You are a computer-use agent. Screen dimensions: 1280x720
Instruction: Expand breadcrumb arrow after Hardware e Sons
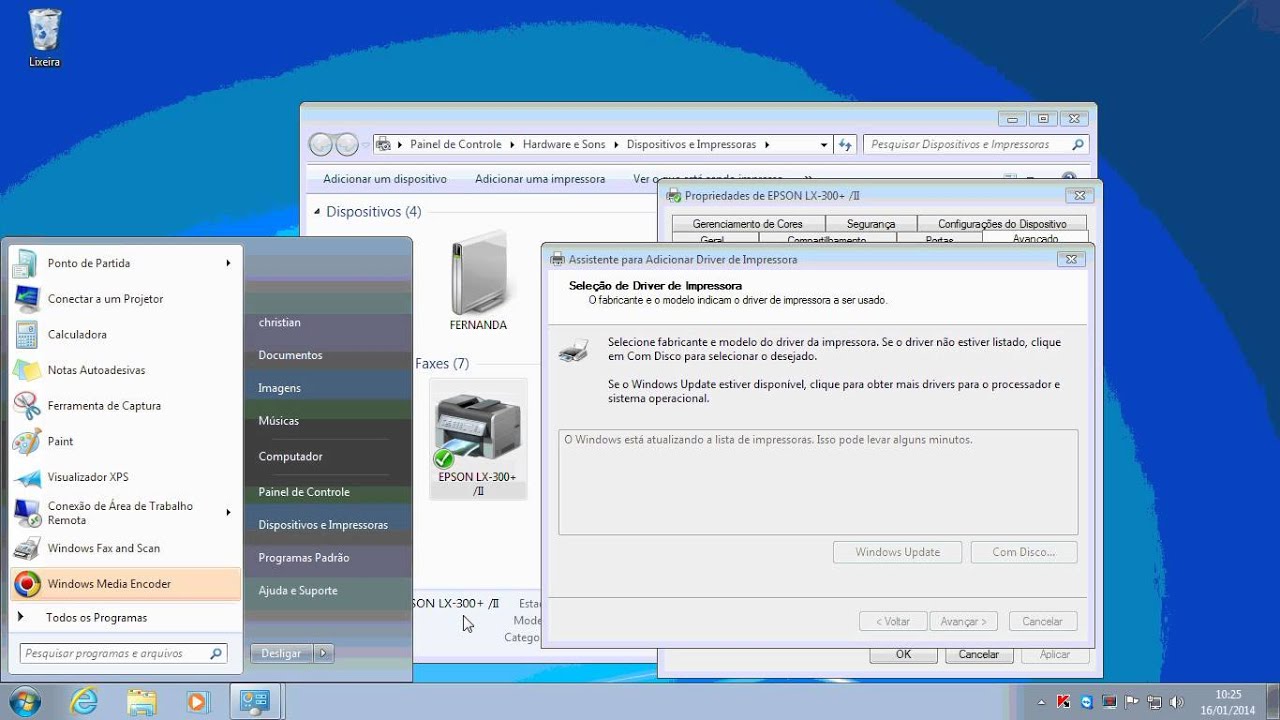(x=616, y=144)
